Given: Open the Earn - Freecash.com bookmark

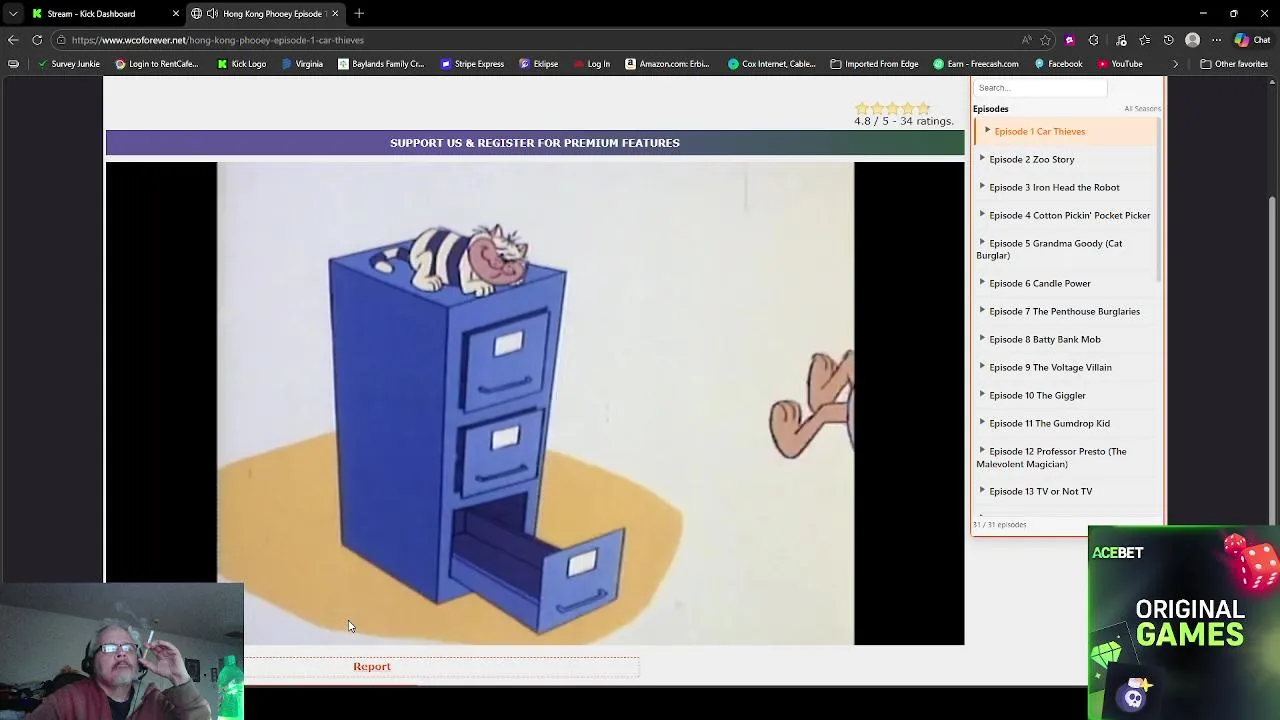Looking at the screenshot, I should pos(975,64).
